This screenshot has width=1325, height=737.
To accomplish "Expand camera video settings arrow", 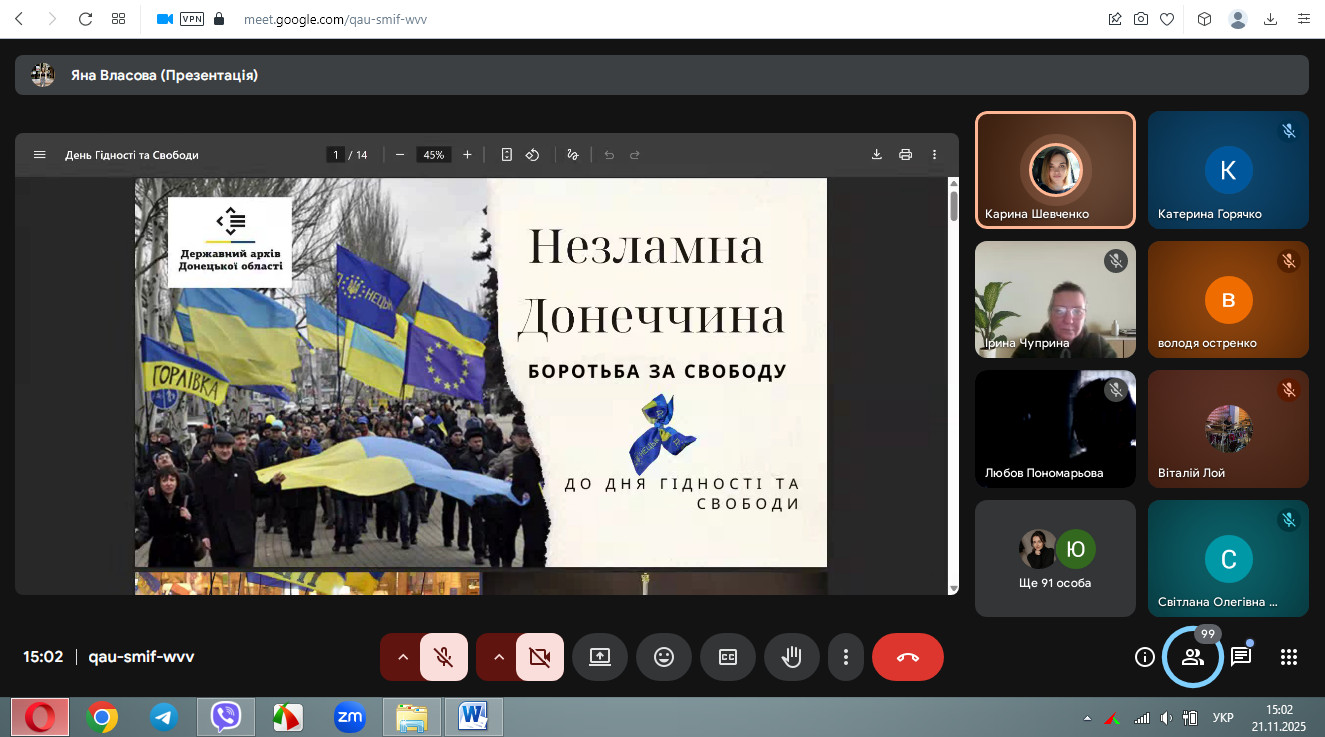I will (499, 657).
